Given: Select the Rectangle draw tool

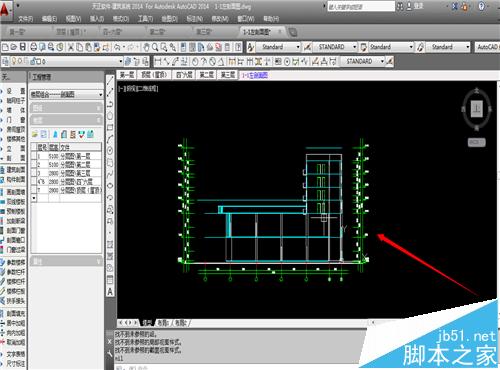Looking at the screenshot, I should click(110, 128).
